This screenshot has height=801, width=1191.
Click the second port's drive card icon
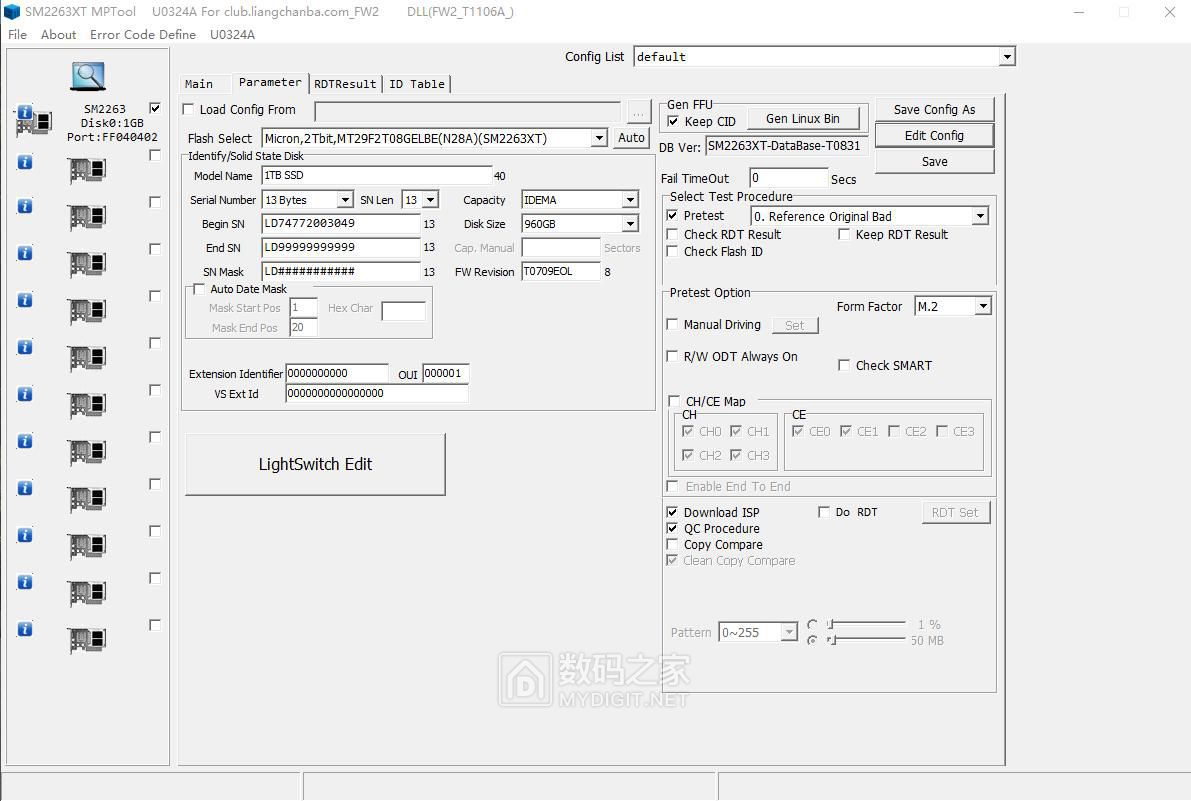coord(87,171)
